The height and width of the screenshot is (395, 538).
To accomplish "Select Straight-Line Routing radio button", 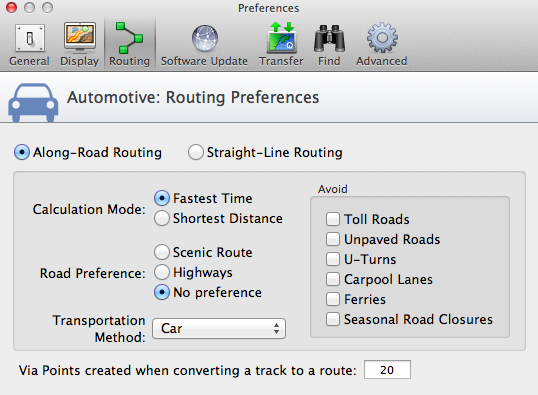I will point(196,152).
